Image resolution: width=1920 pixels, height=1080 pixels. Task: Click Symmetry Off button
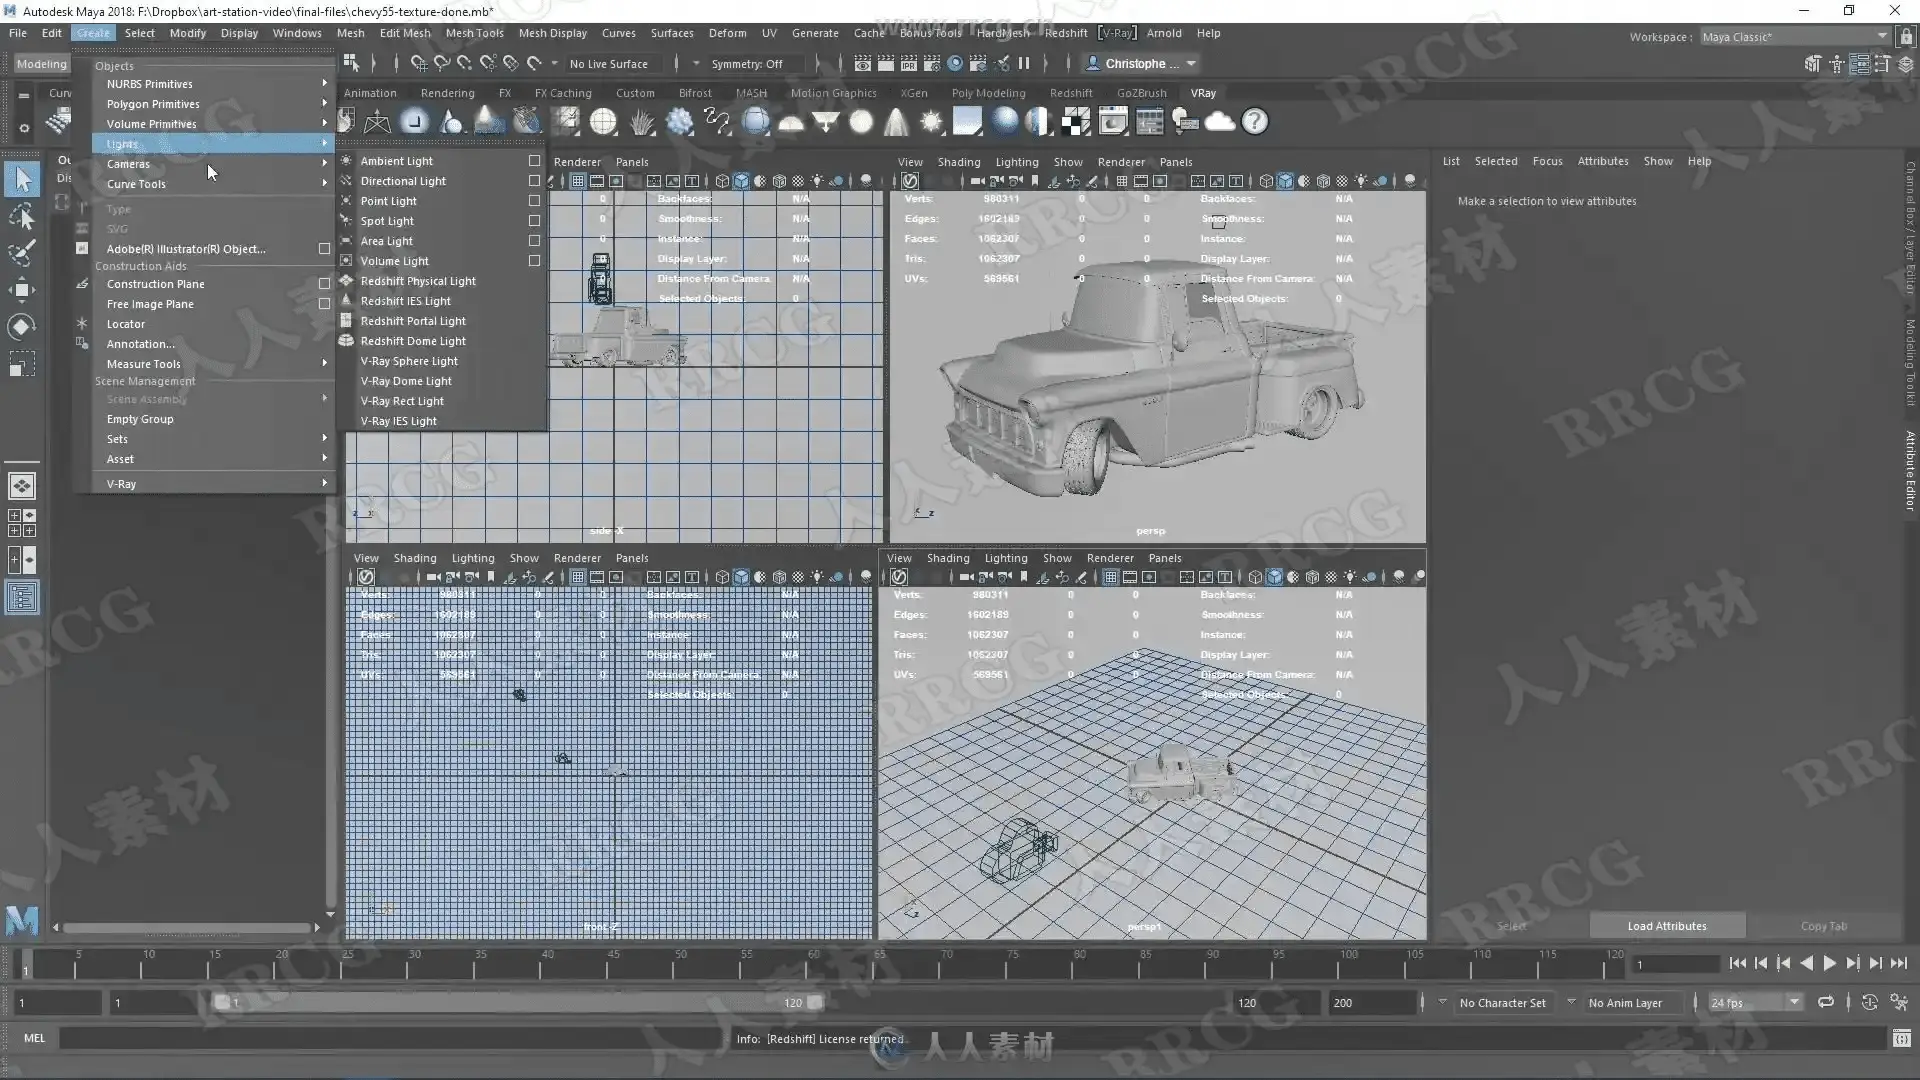coord(746,64)
